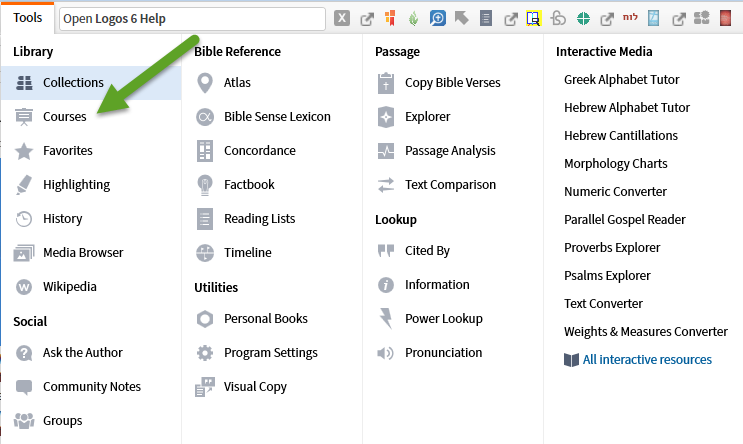The image size is (743, 444).
Task: Click the interlocking rings shortcut icon
Action: (x=558, y=18)
